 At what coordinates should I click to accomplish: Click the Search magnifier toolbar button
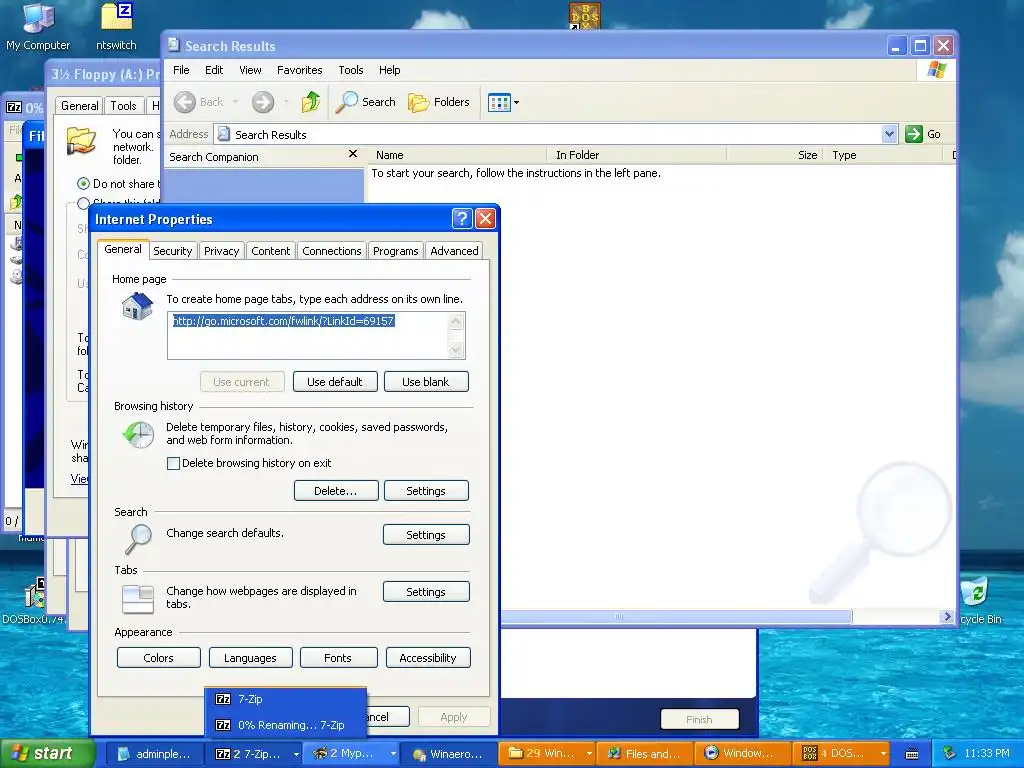pos(366,102)
